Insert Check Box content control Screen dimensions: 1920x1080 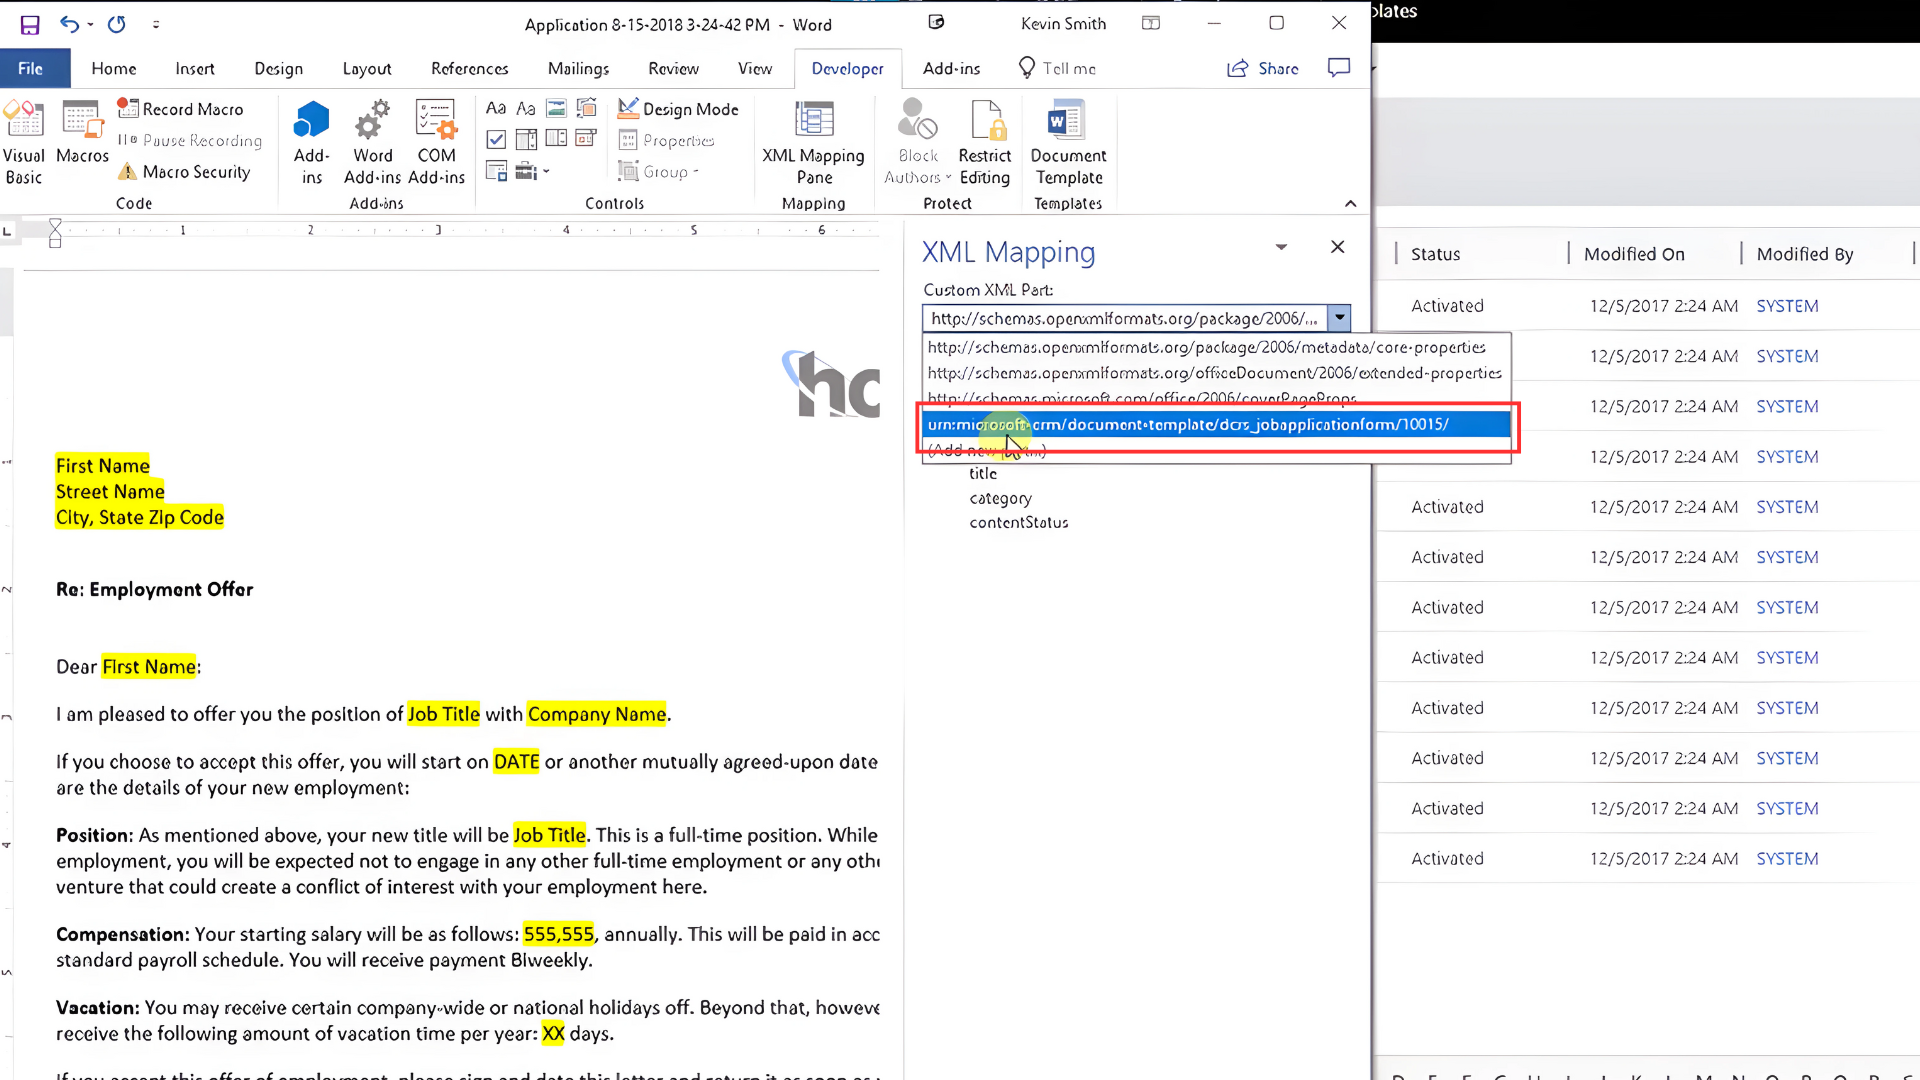tap(496, 139)
